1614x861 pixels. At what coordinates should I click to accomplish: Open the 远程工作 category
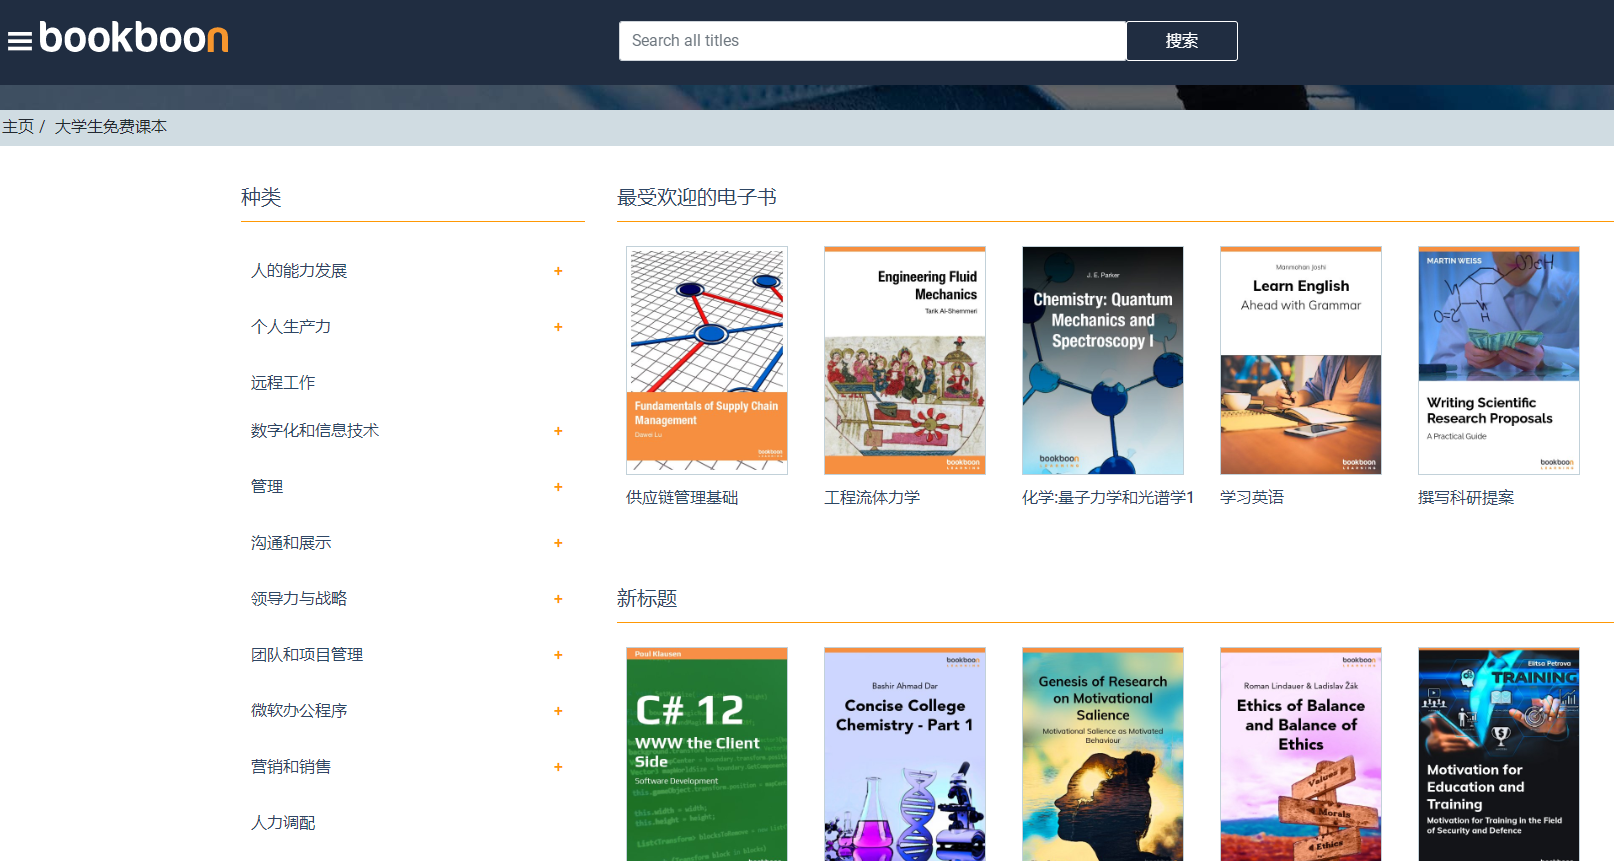pos(283,383)
